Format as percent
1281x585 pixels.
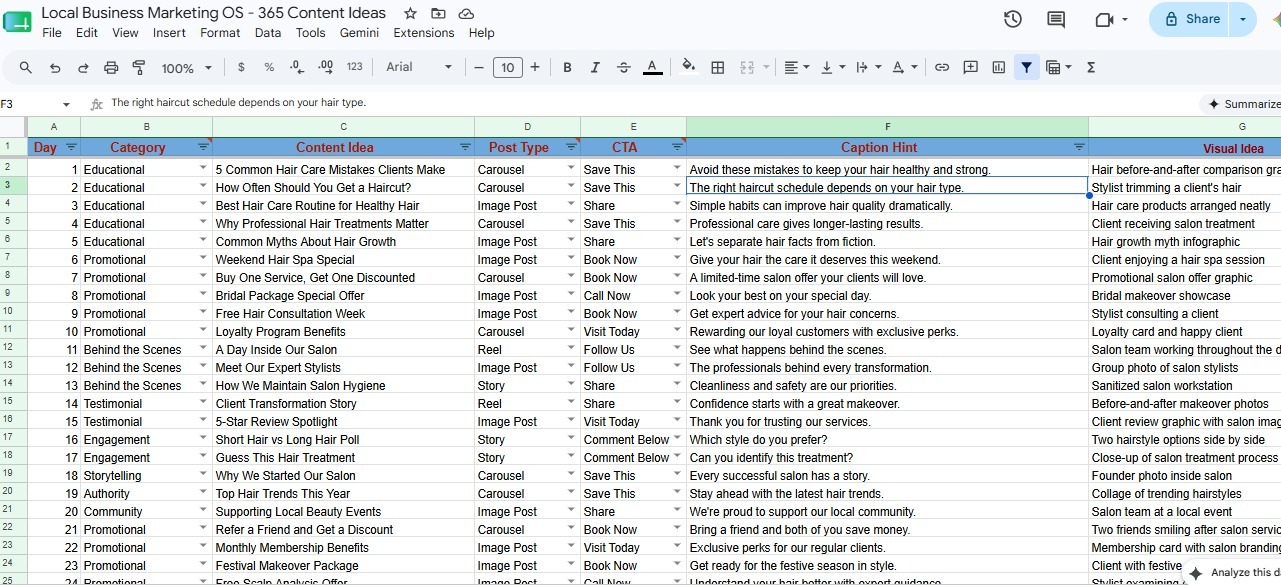(x=269, y=67)
